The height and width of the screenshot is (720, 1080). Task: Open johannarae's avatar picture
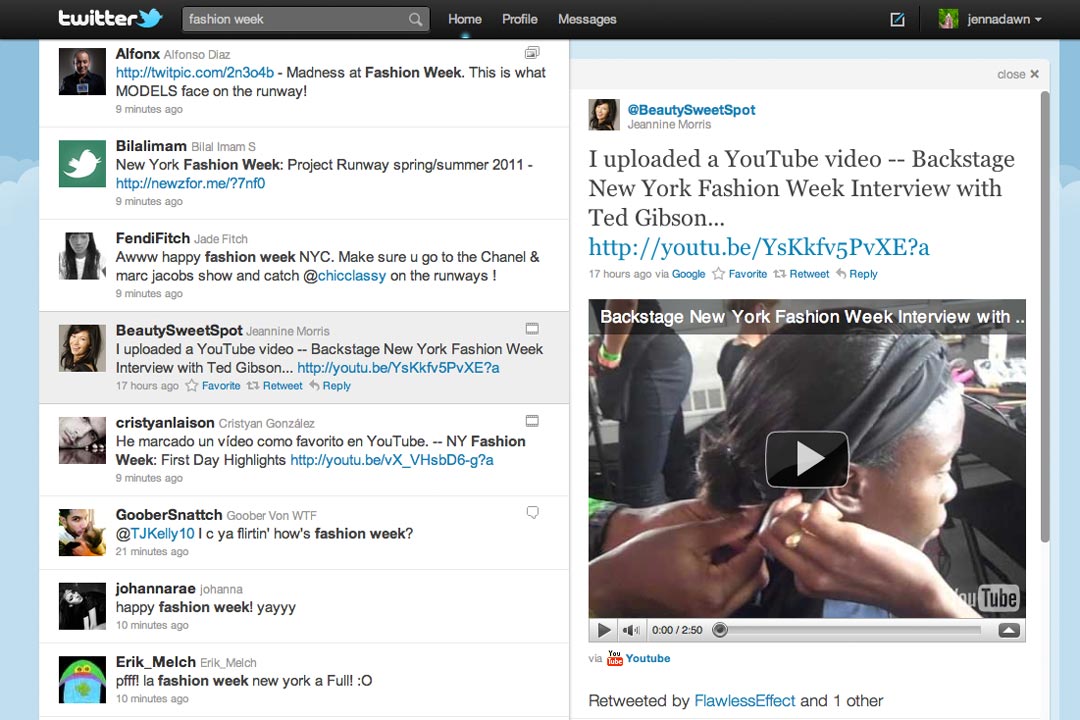[82, 606]
